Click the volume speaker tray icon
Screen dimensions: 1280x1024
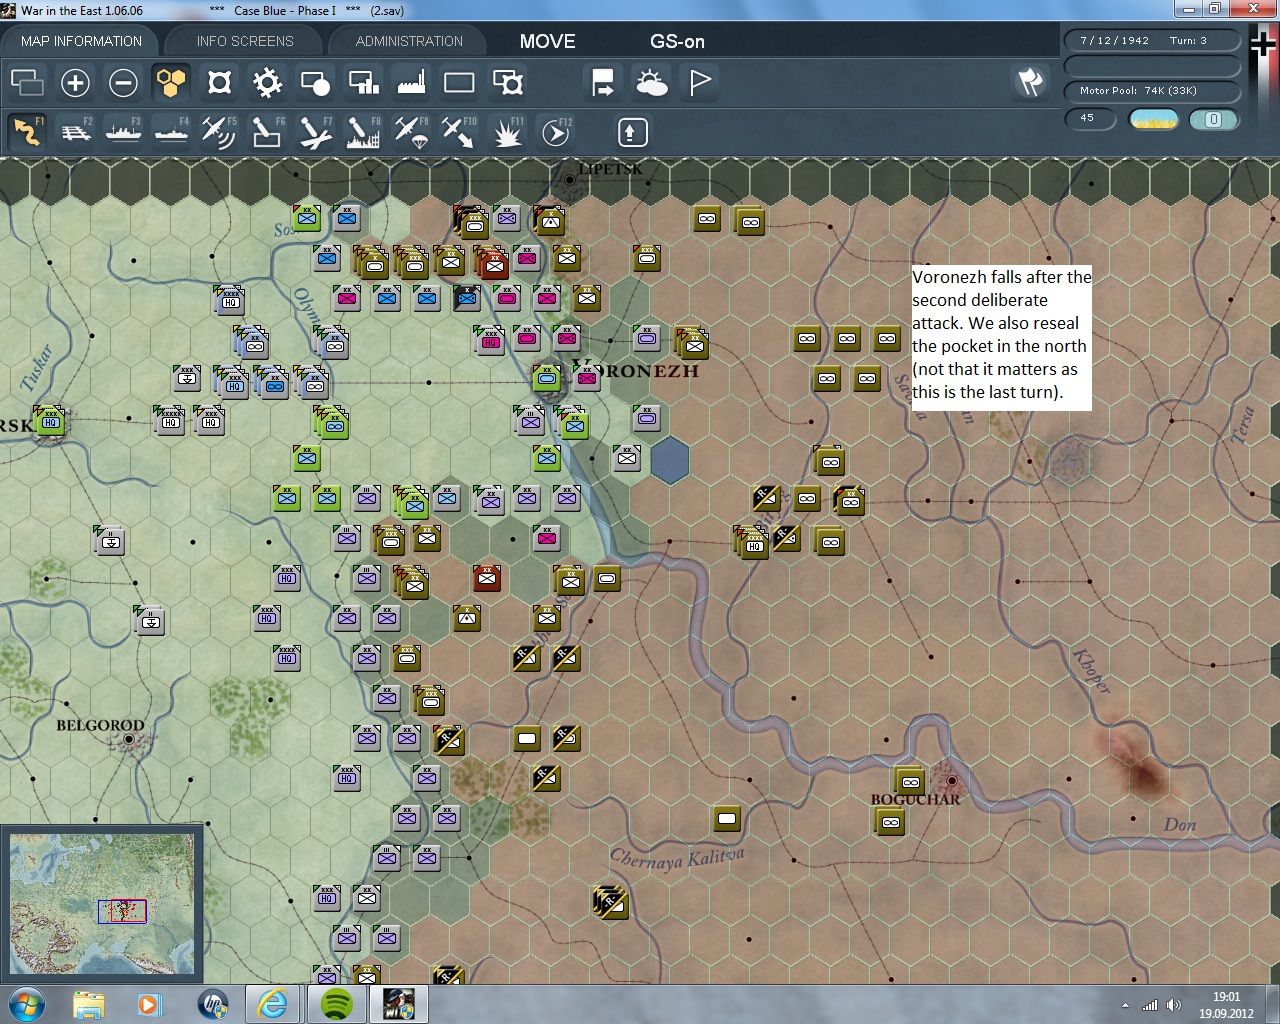[1174, 1005]
